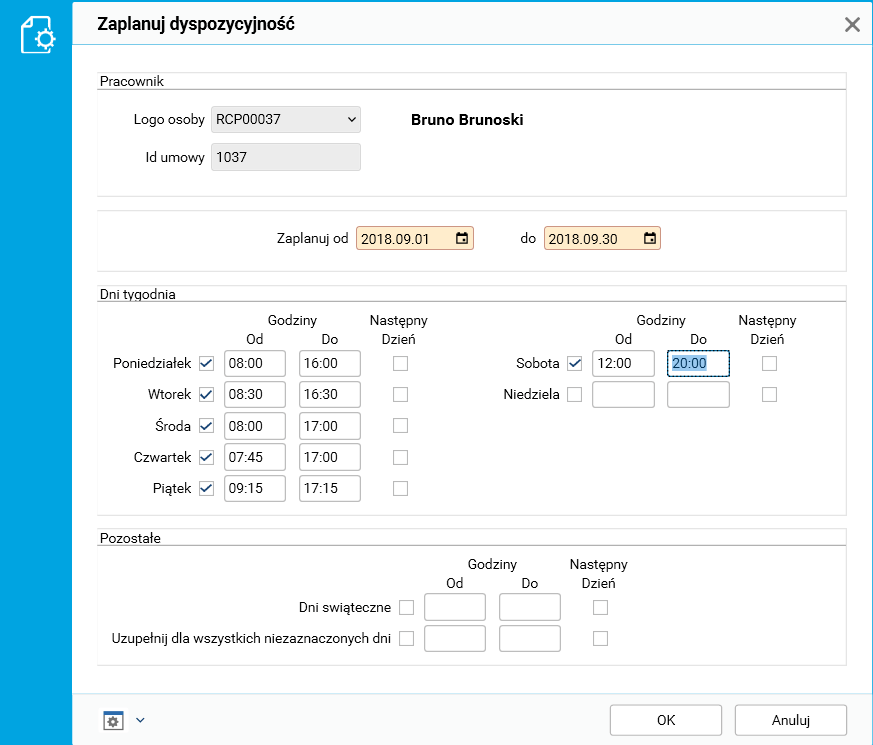This screenshot has height=745, width=873.
Task: Uncheck the Poniedziałek checkbox
Action: pyautogui.click(x=206, y=364)
